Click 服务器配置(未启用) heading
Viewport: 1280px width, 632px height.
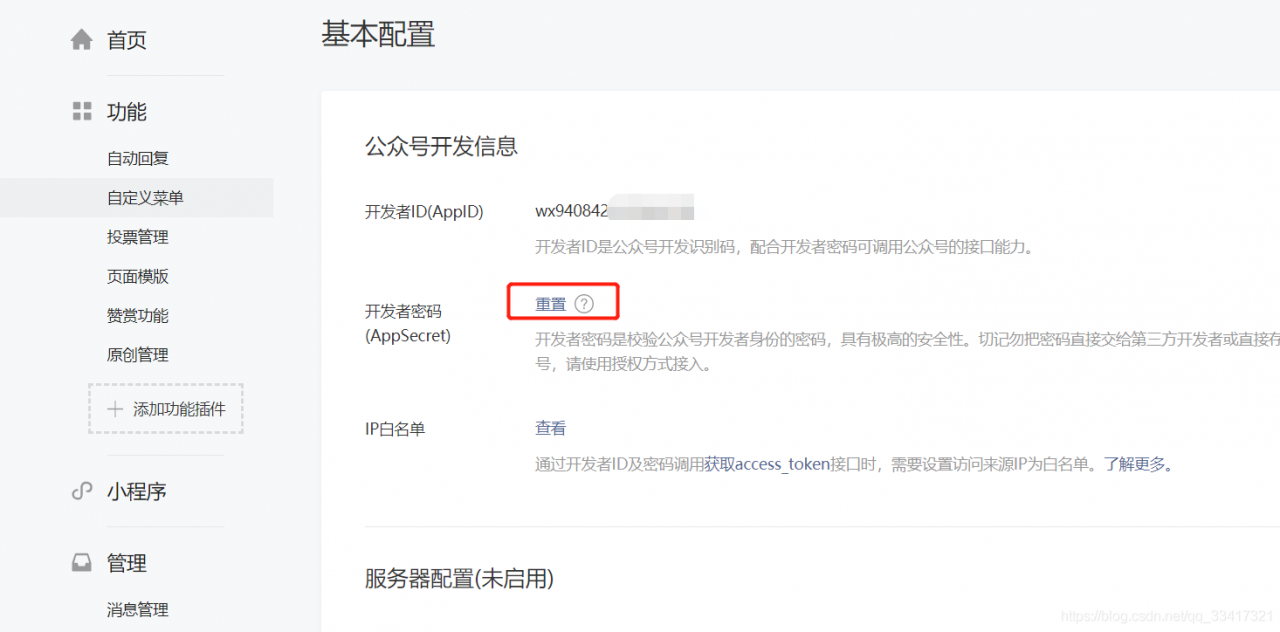coord(459,578)
